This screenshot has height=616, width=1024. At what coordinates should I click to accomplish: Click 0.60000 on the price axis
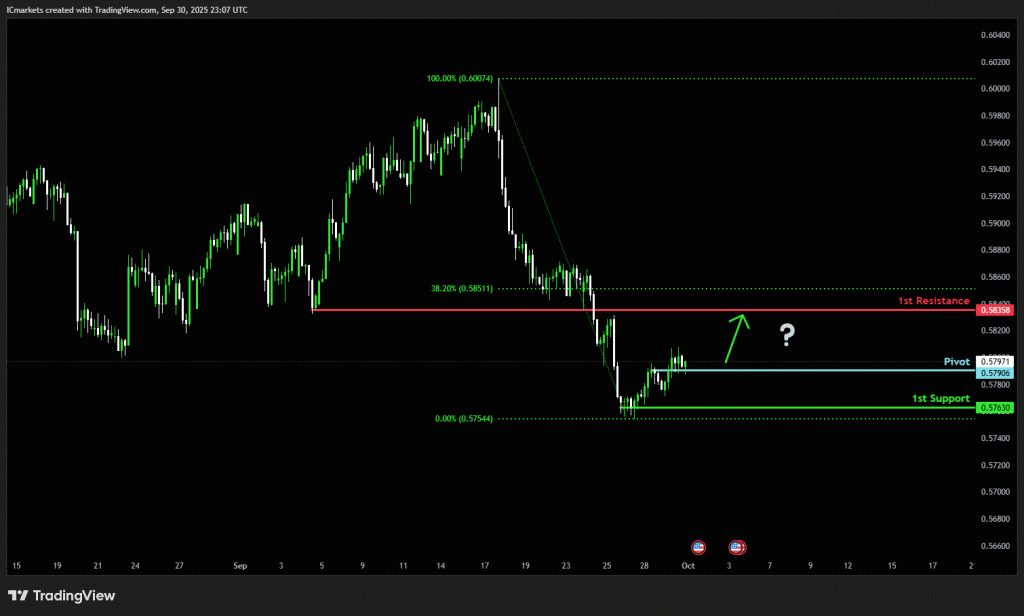click(x=995, y=88)
